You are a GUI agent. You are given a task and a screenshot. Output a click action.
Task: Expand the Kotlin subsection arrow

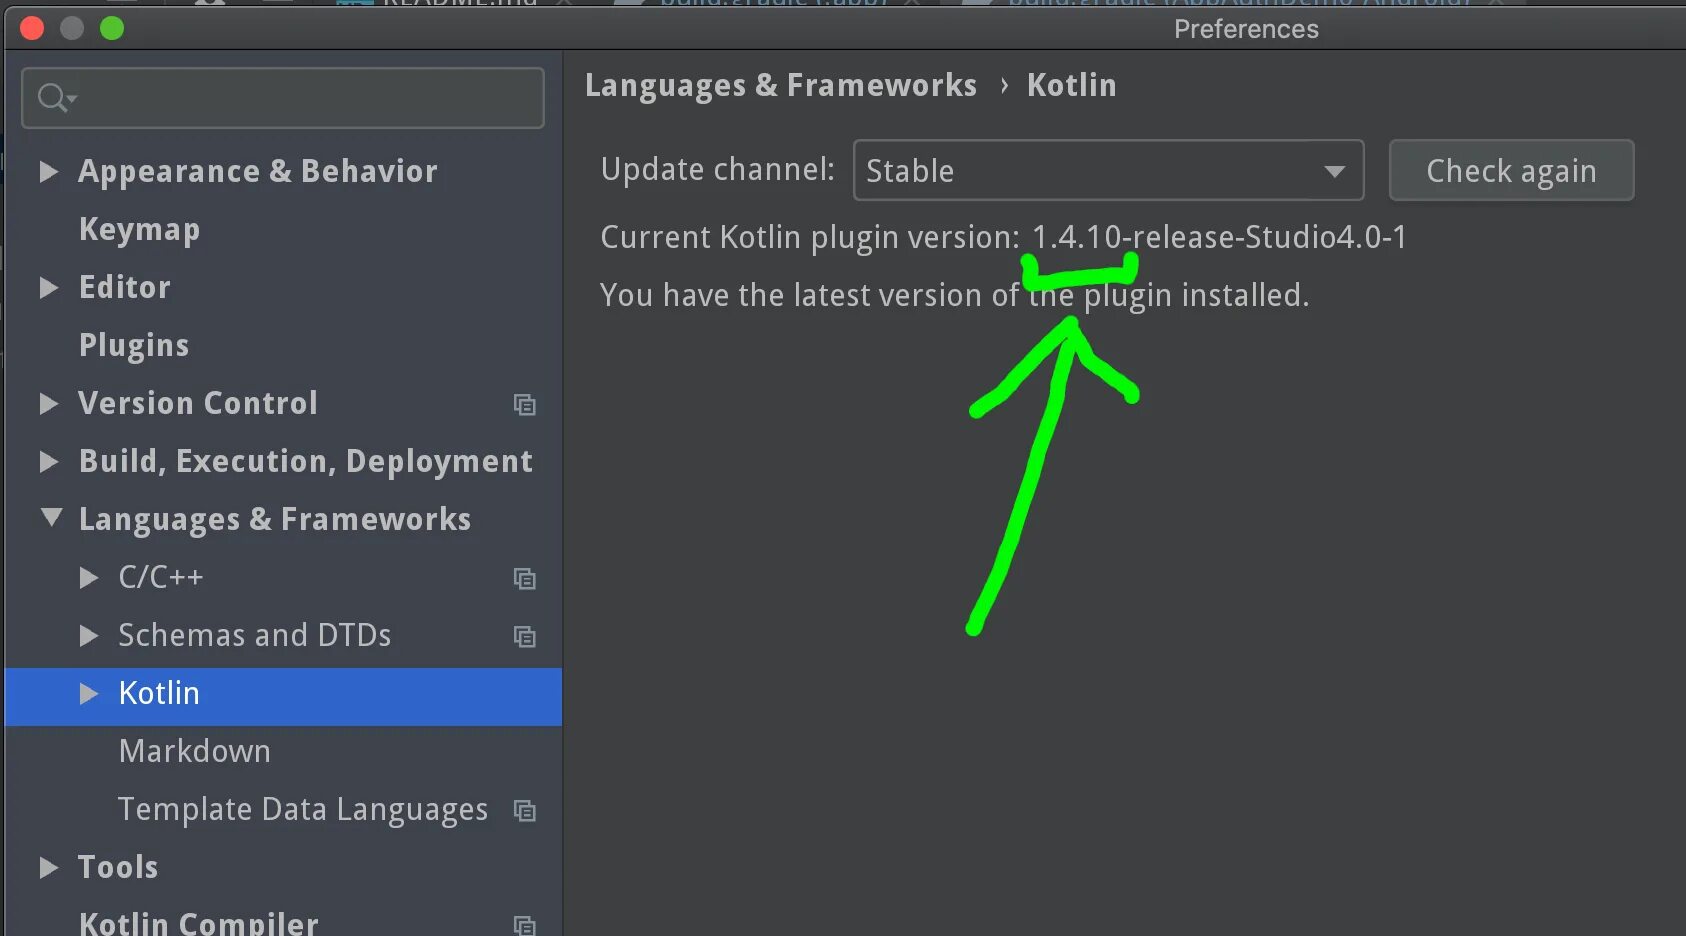click(88, 693)
